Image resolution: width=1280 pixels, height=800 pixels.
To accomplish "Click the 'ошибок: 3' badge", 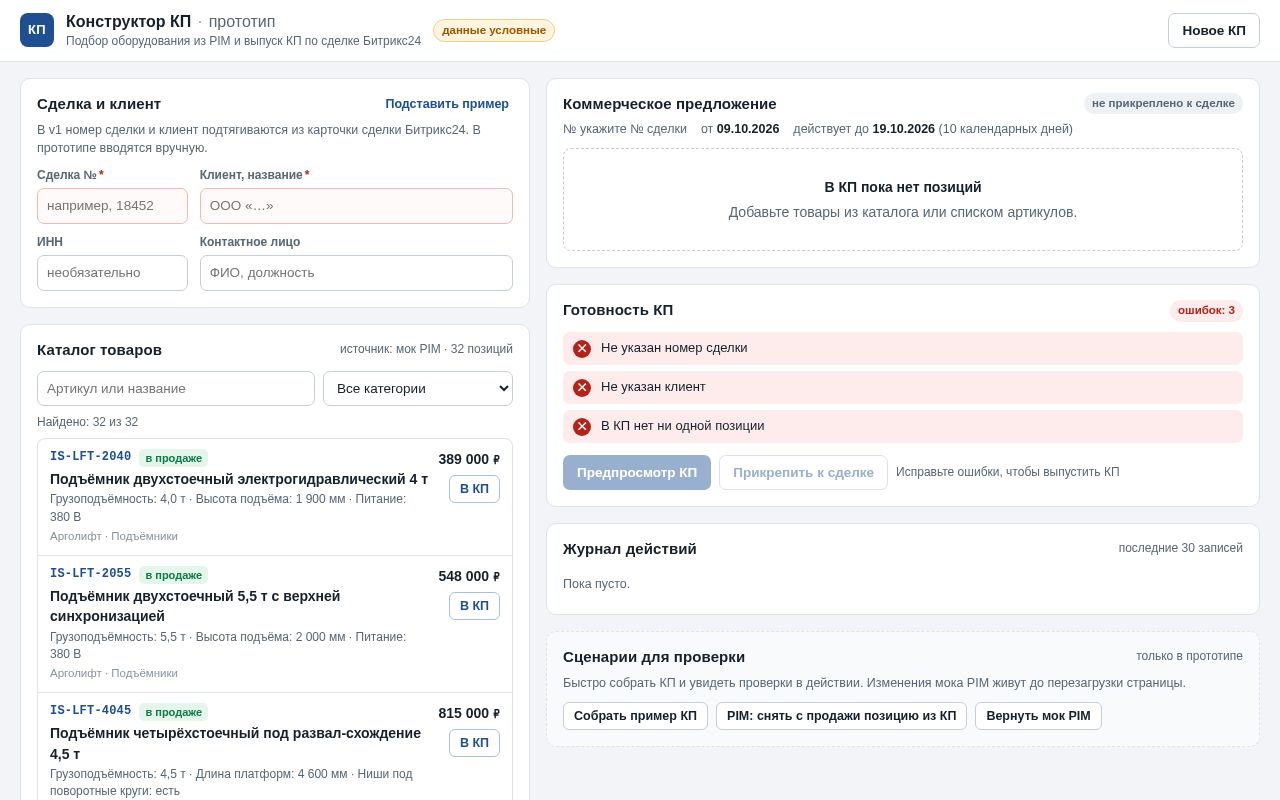I will pos(1206,310).
